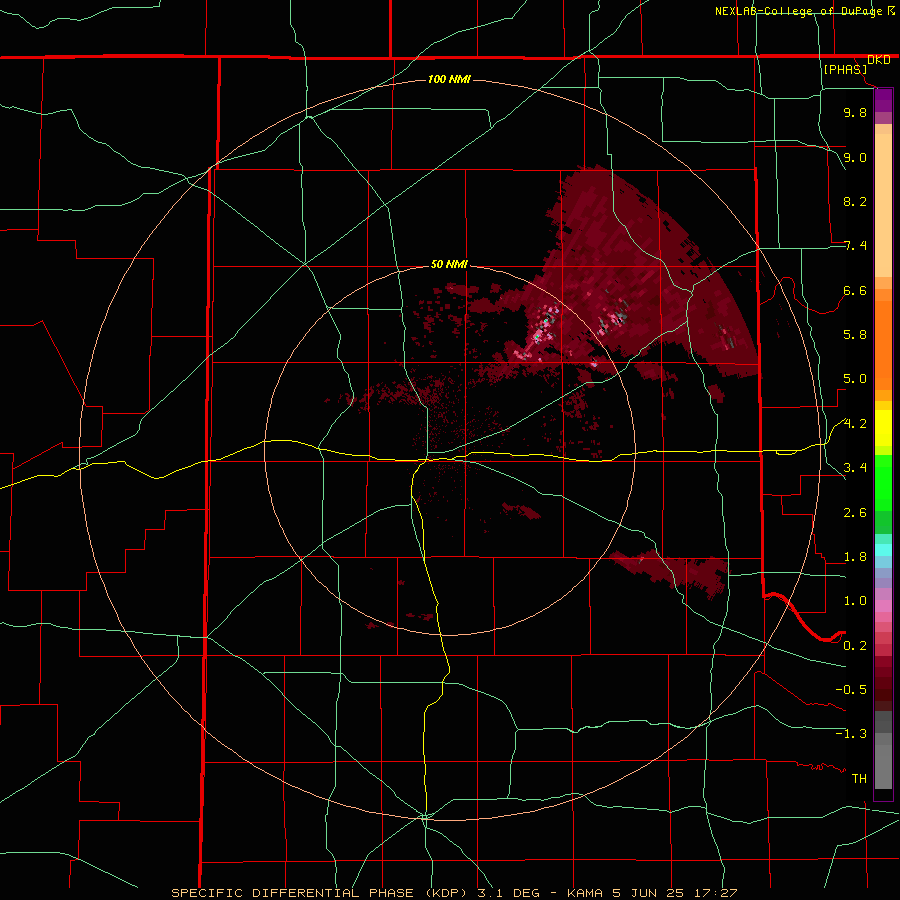Image resolution: width=900 pixels, height=900 pixels.
Task: Pick the cyan color bar segment
Action: coord(883,550)
